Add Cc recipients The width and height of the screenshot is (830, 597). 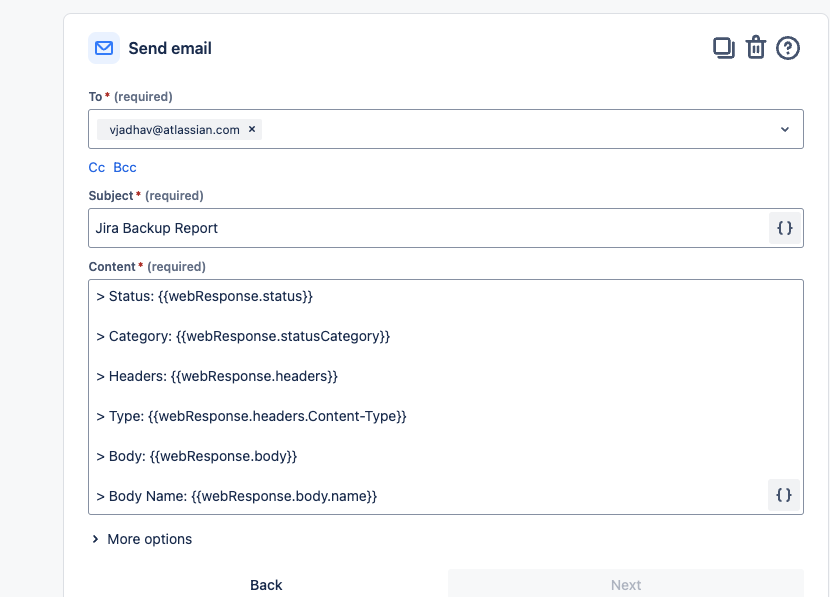click(96, 167)
